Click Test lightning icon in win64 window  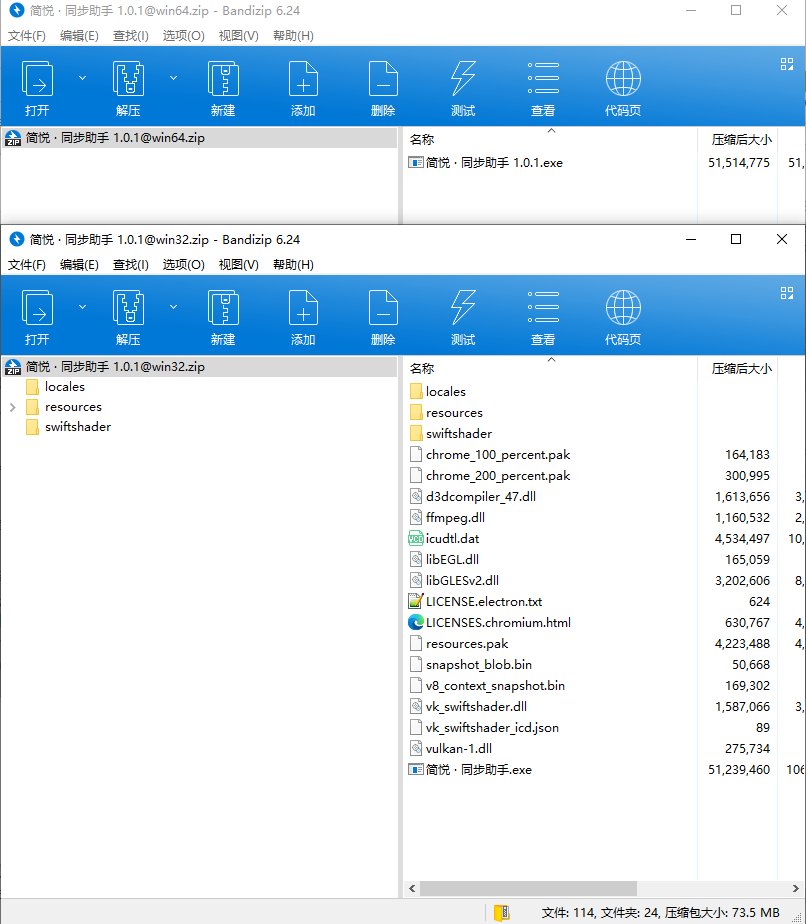(463, 78)
